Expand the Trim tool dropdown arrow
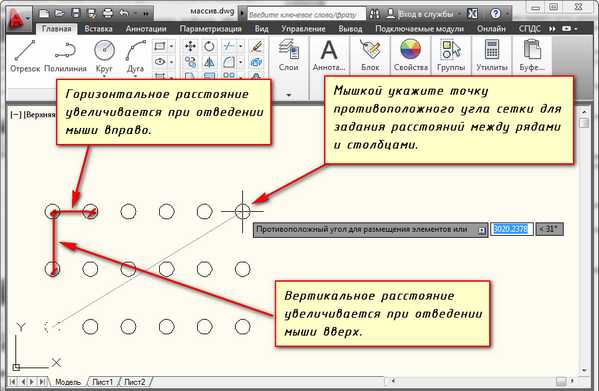The width and height of the screenshot is (599, 391). (241, 46)
